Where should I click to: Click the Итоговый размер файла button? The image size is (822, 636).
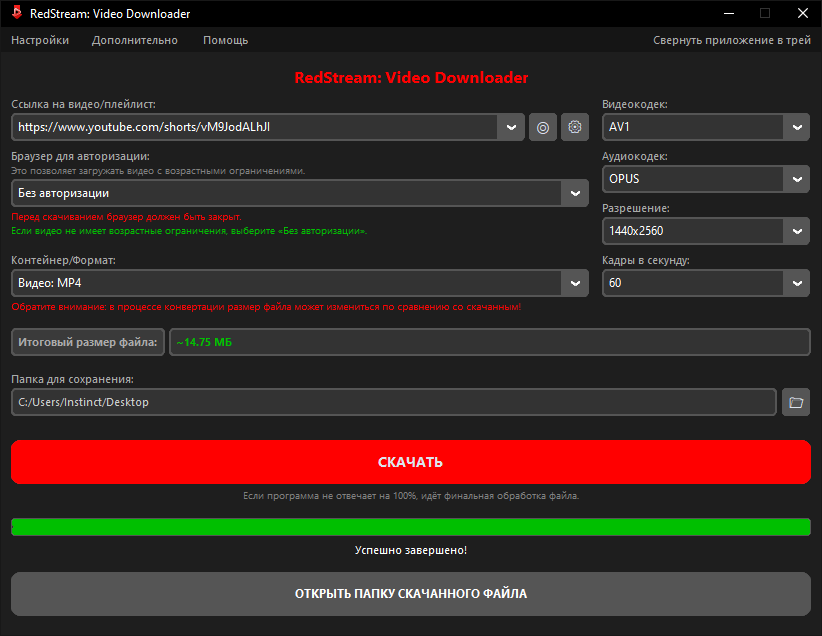pos(88,342)
